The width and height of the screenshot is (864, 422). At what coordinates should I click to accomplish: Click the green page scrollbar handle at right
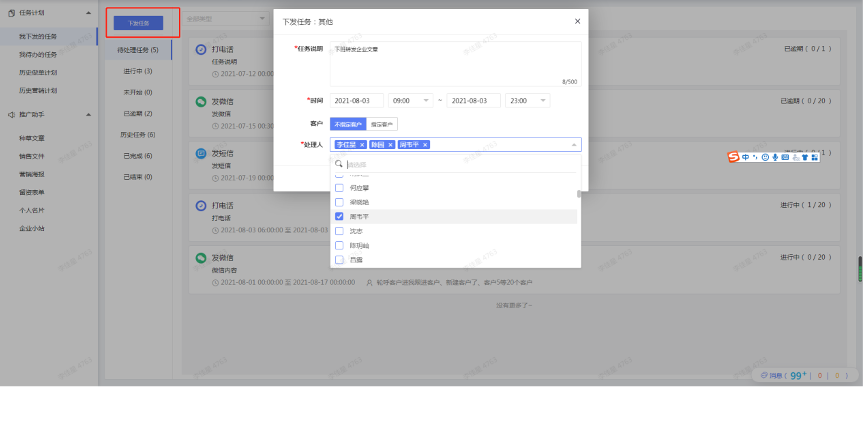click(x=860, y=269)
